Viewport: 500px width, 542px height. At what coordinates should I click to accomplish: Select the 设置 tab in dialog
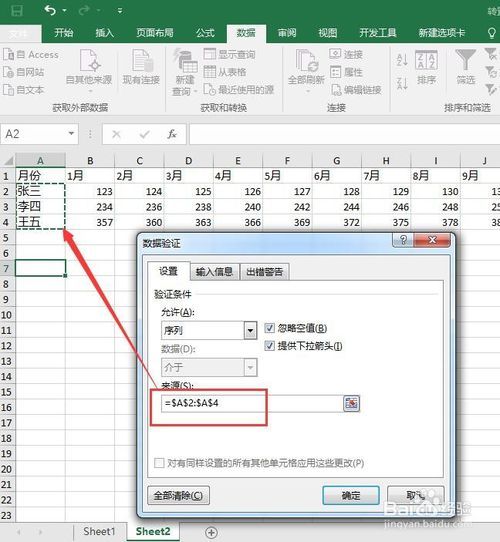pyautogui.click(x=168, y=271)
